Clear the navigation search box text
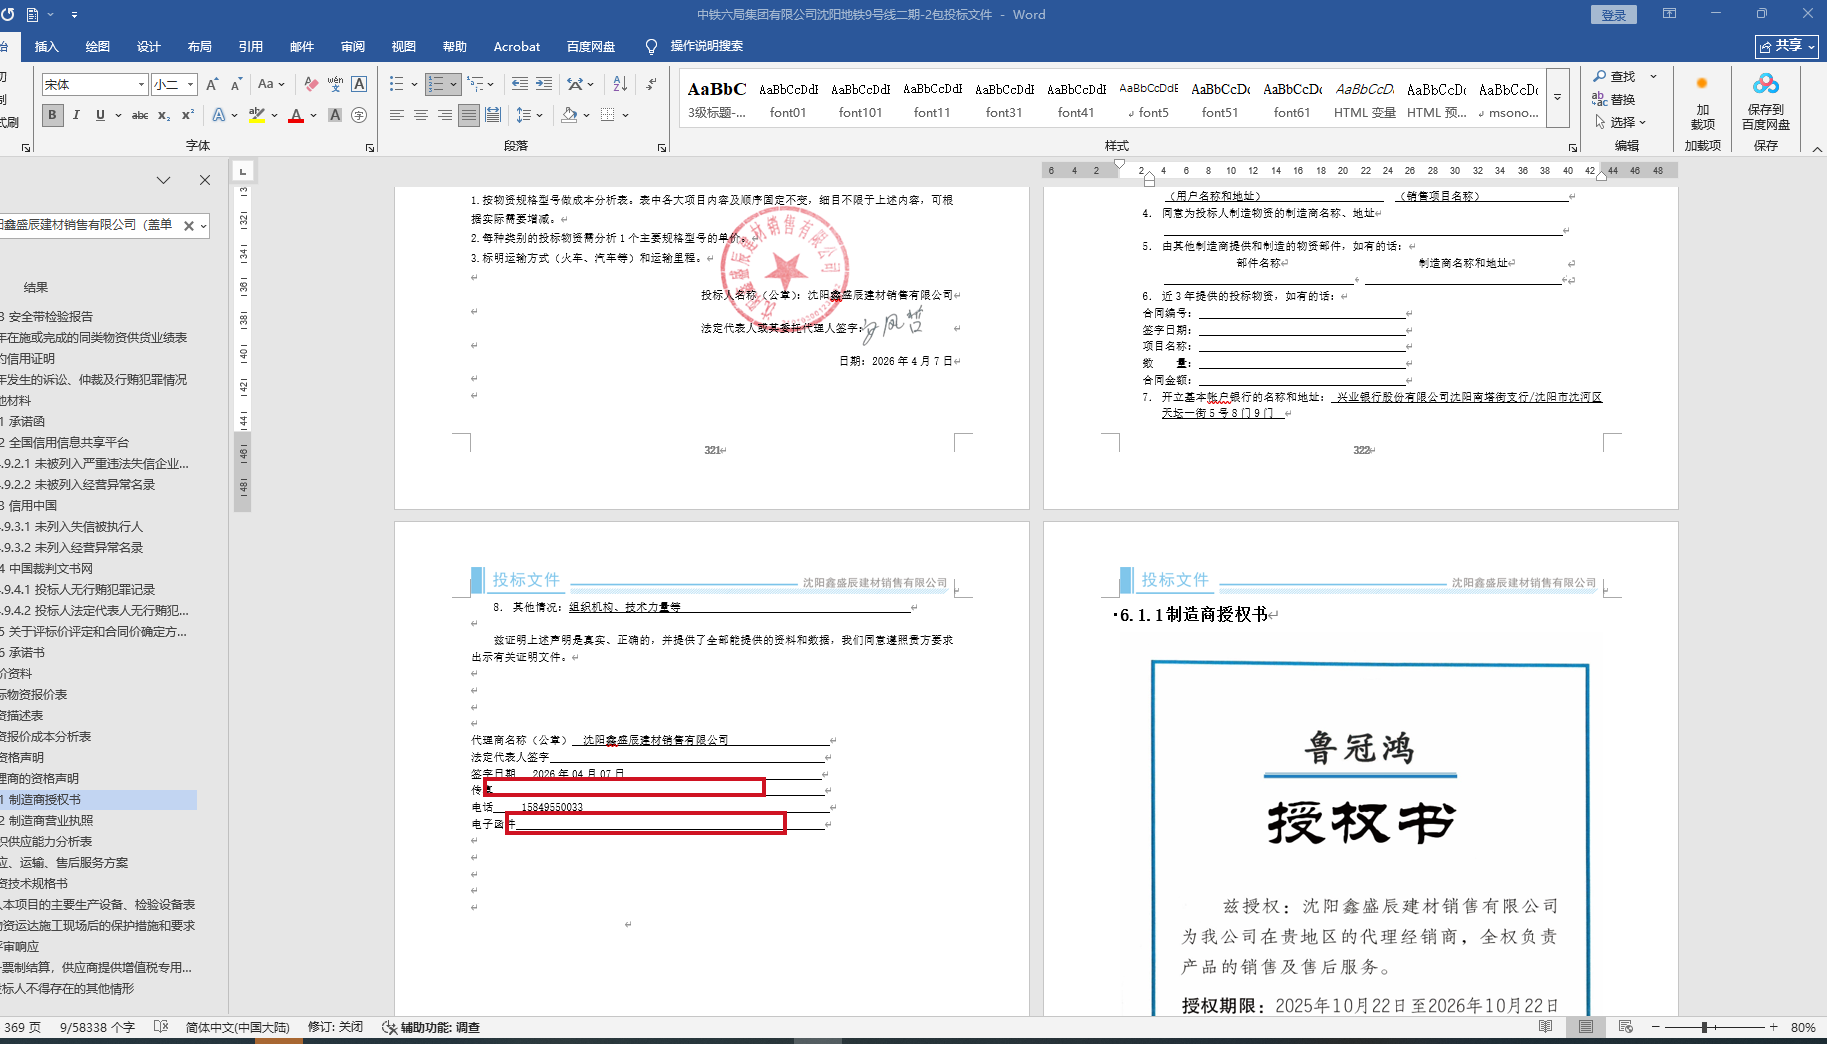The width and height of the screenshot is (1827, 1044). (188, 226)
